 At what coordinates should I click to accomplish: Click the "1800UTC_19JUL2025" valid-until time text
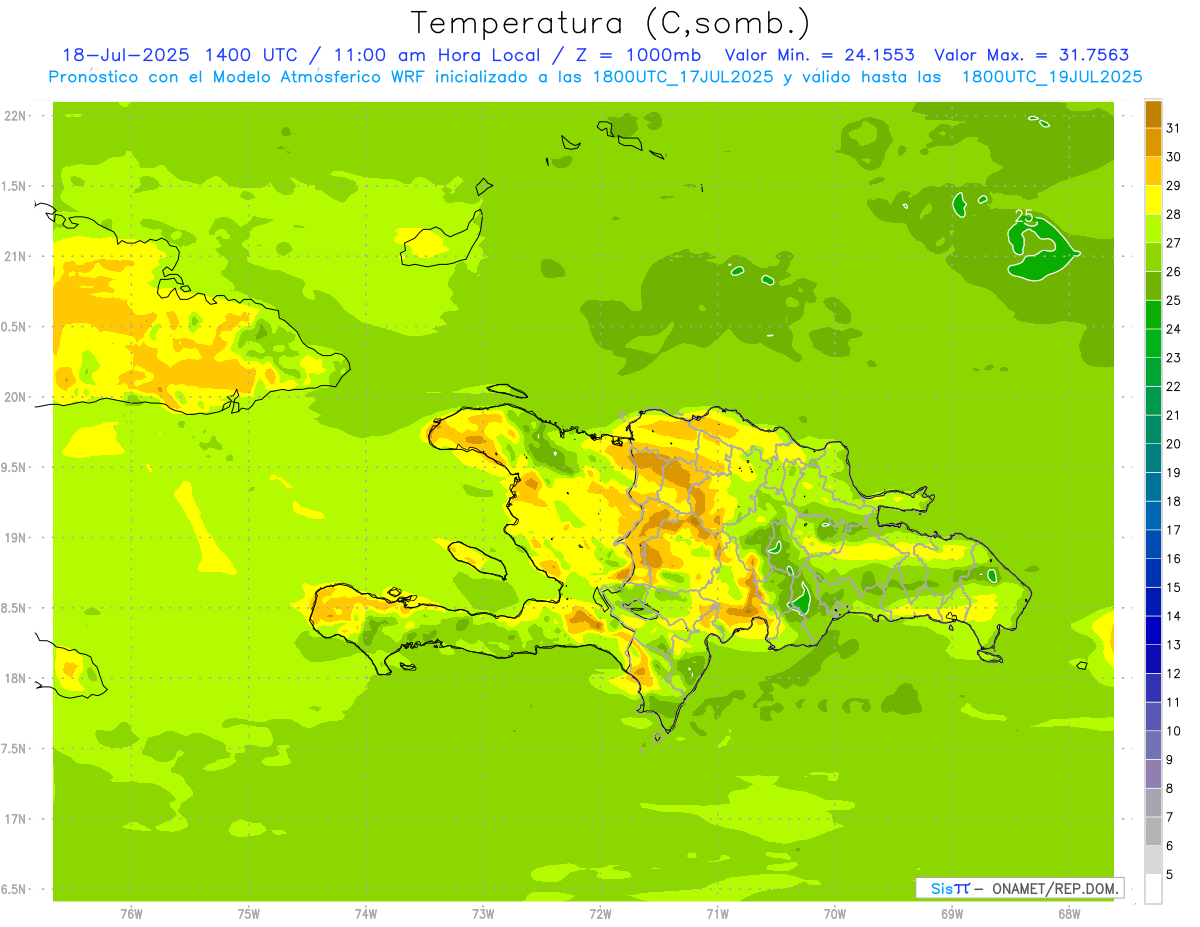pos(1050,77)
